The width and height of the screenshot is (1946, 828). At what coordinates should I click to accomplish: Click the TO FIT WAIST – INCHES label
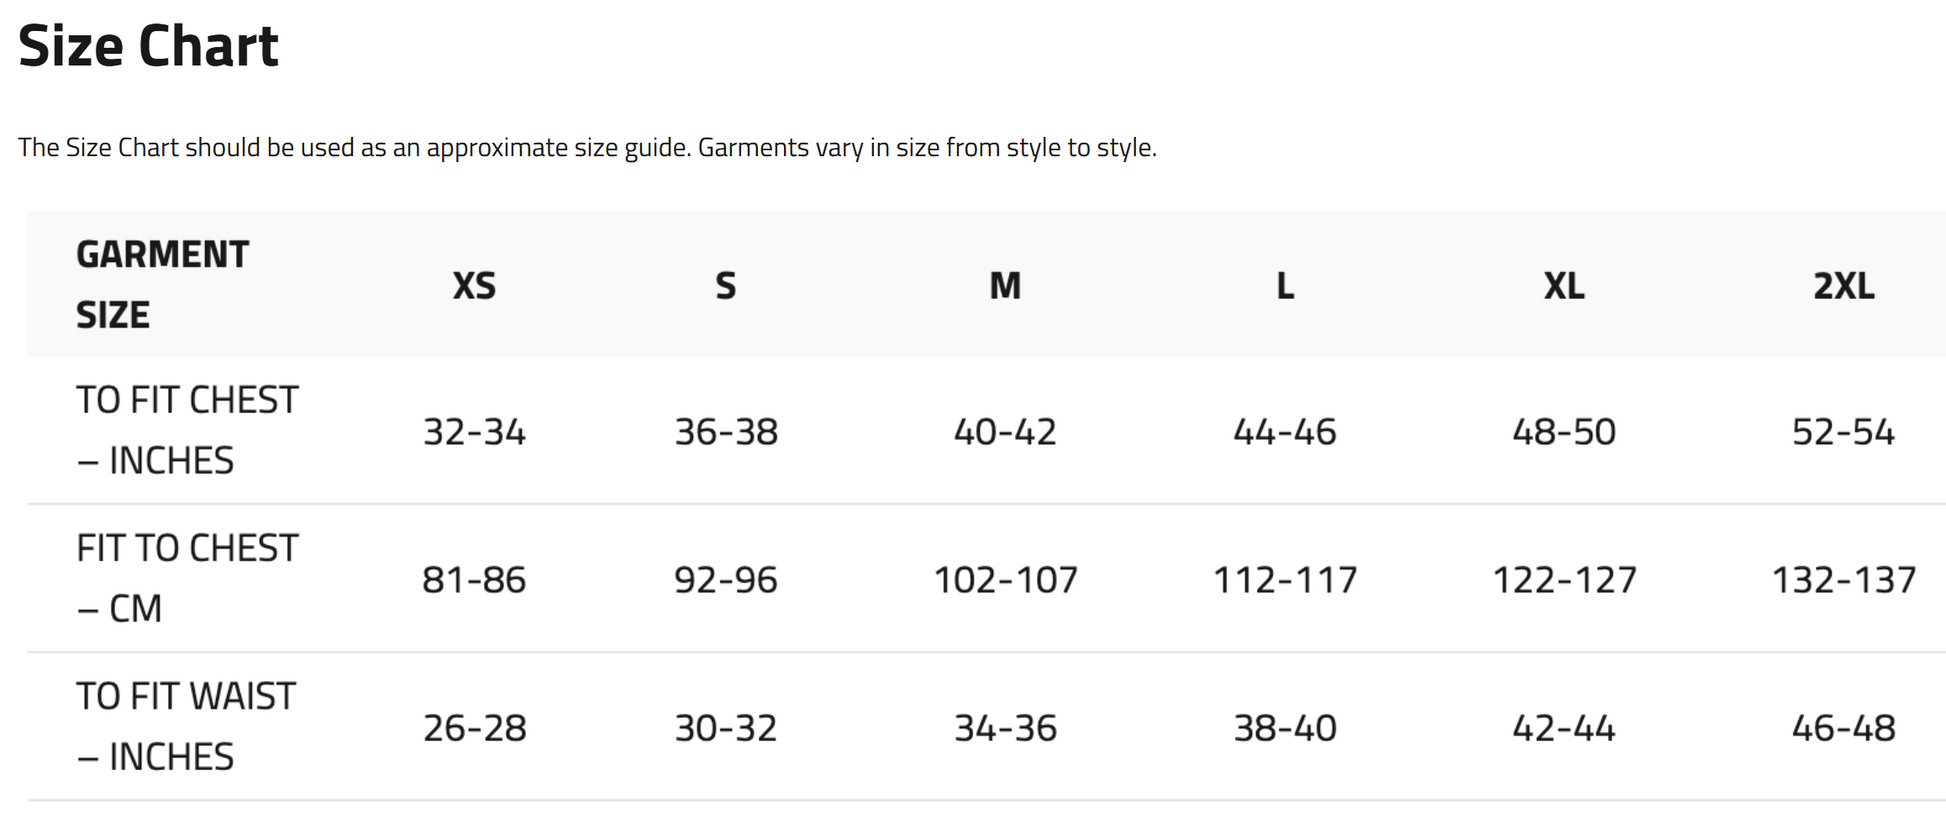(x=186, y=727)
